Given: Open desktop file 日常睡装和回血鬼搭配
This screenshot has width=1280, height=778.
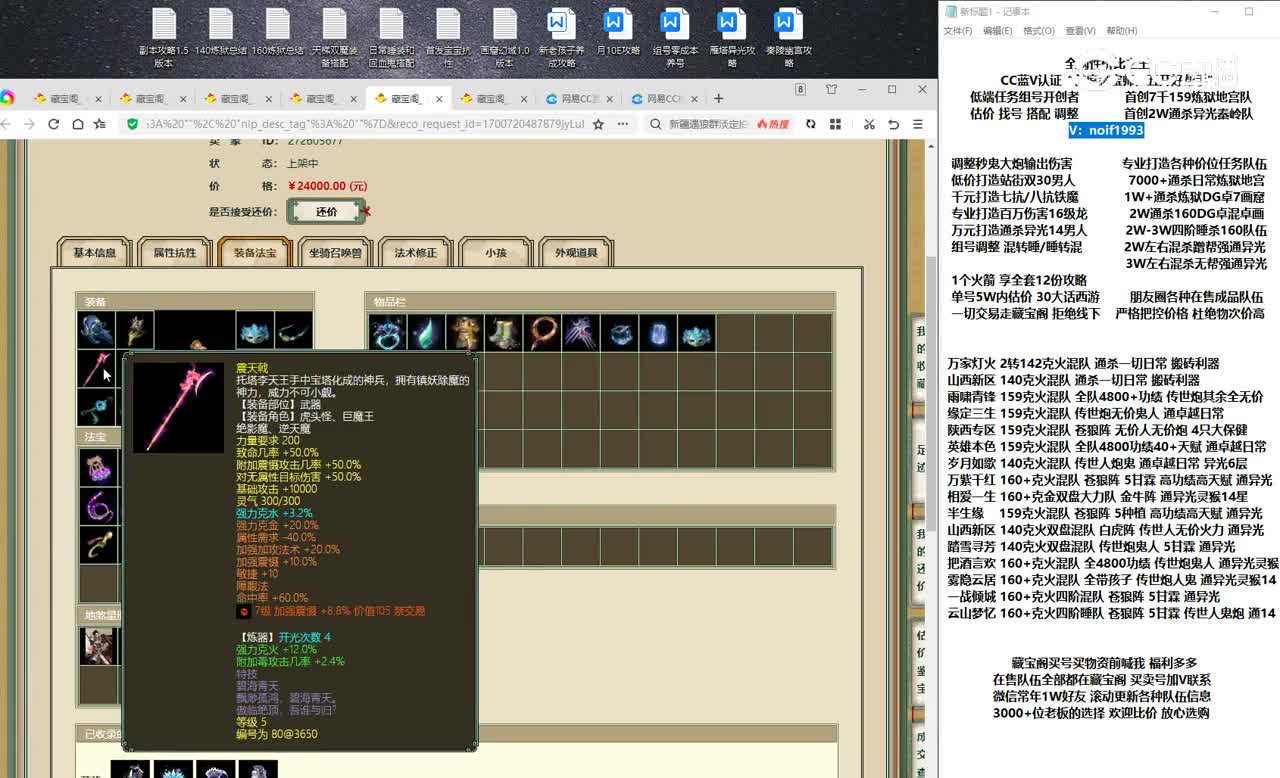Looking at the screenshot, I should click(x=391, y=38).
